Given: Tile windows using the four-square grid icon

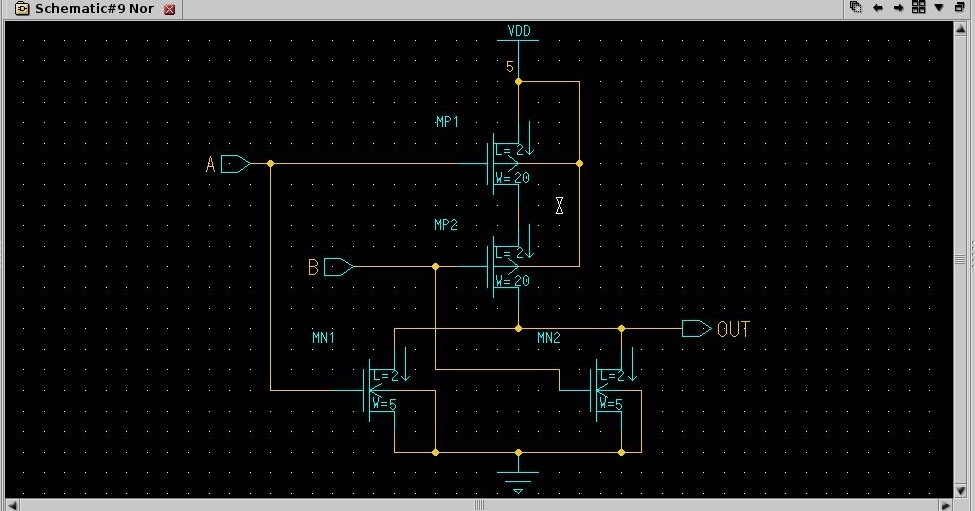Looking at the screenshot, I should click(x=918, y=7).
